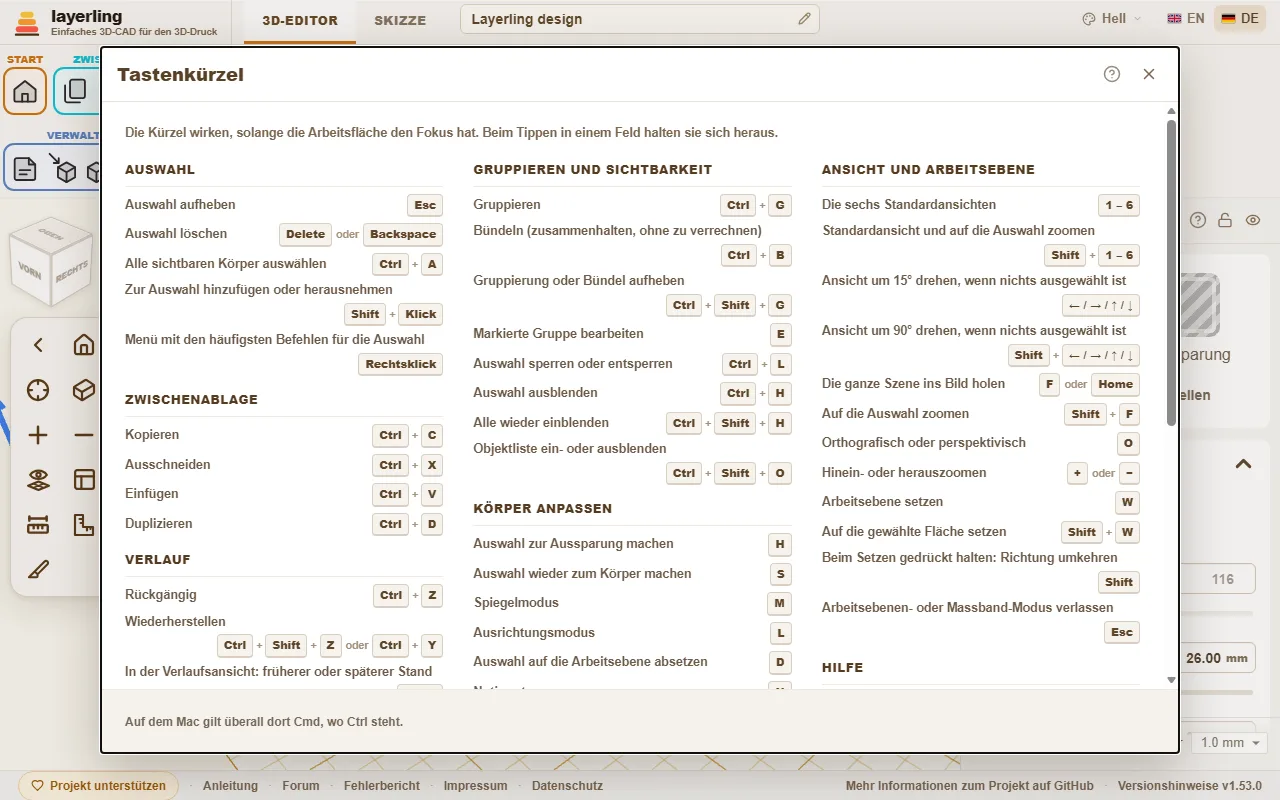Click the cube view icon in left panel
Viewport: 1280px width, 800px height.
coord(84,390)
